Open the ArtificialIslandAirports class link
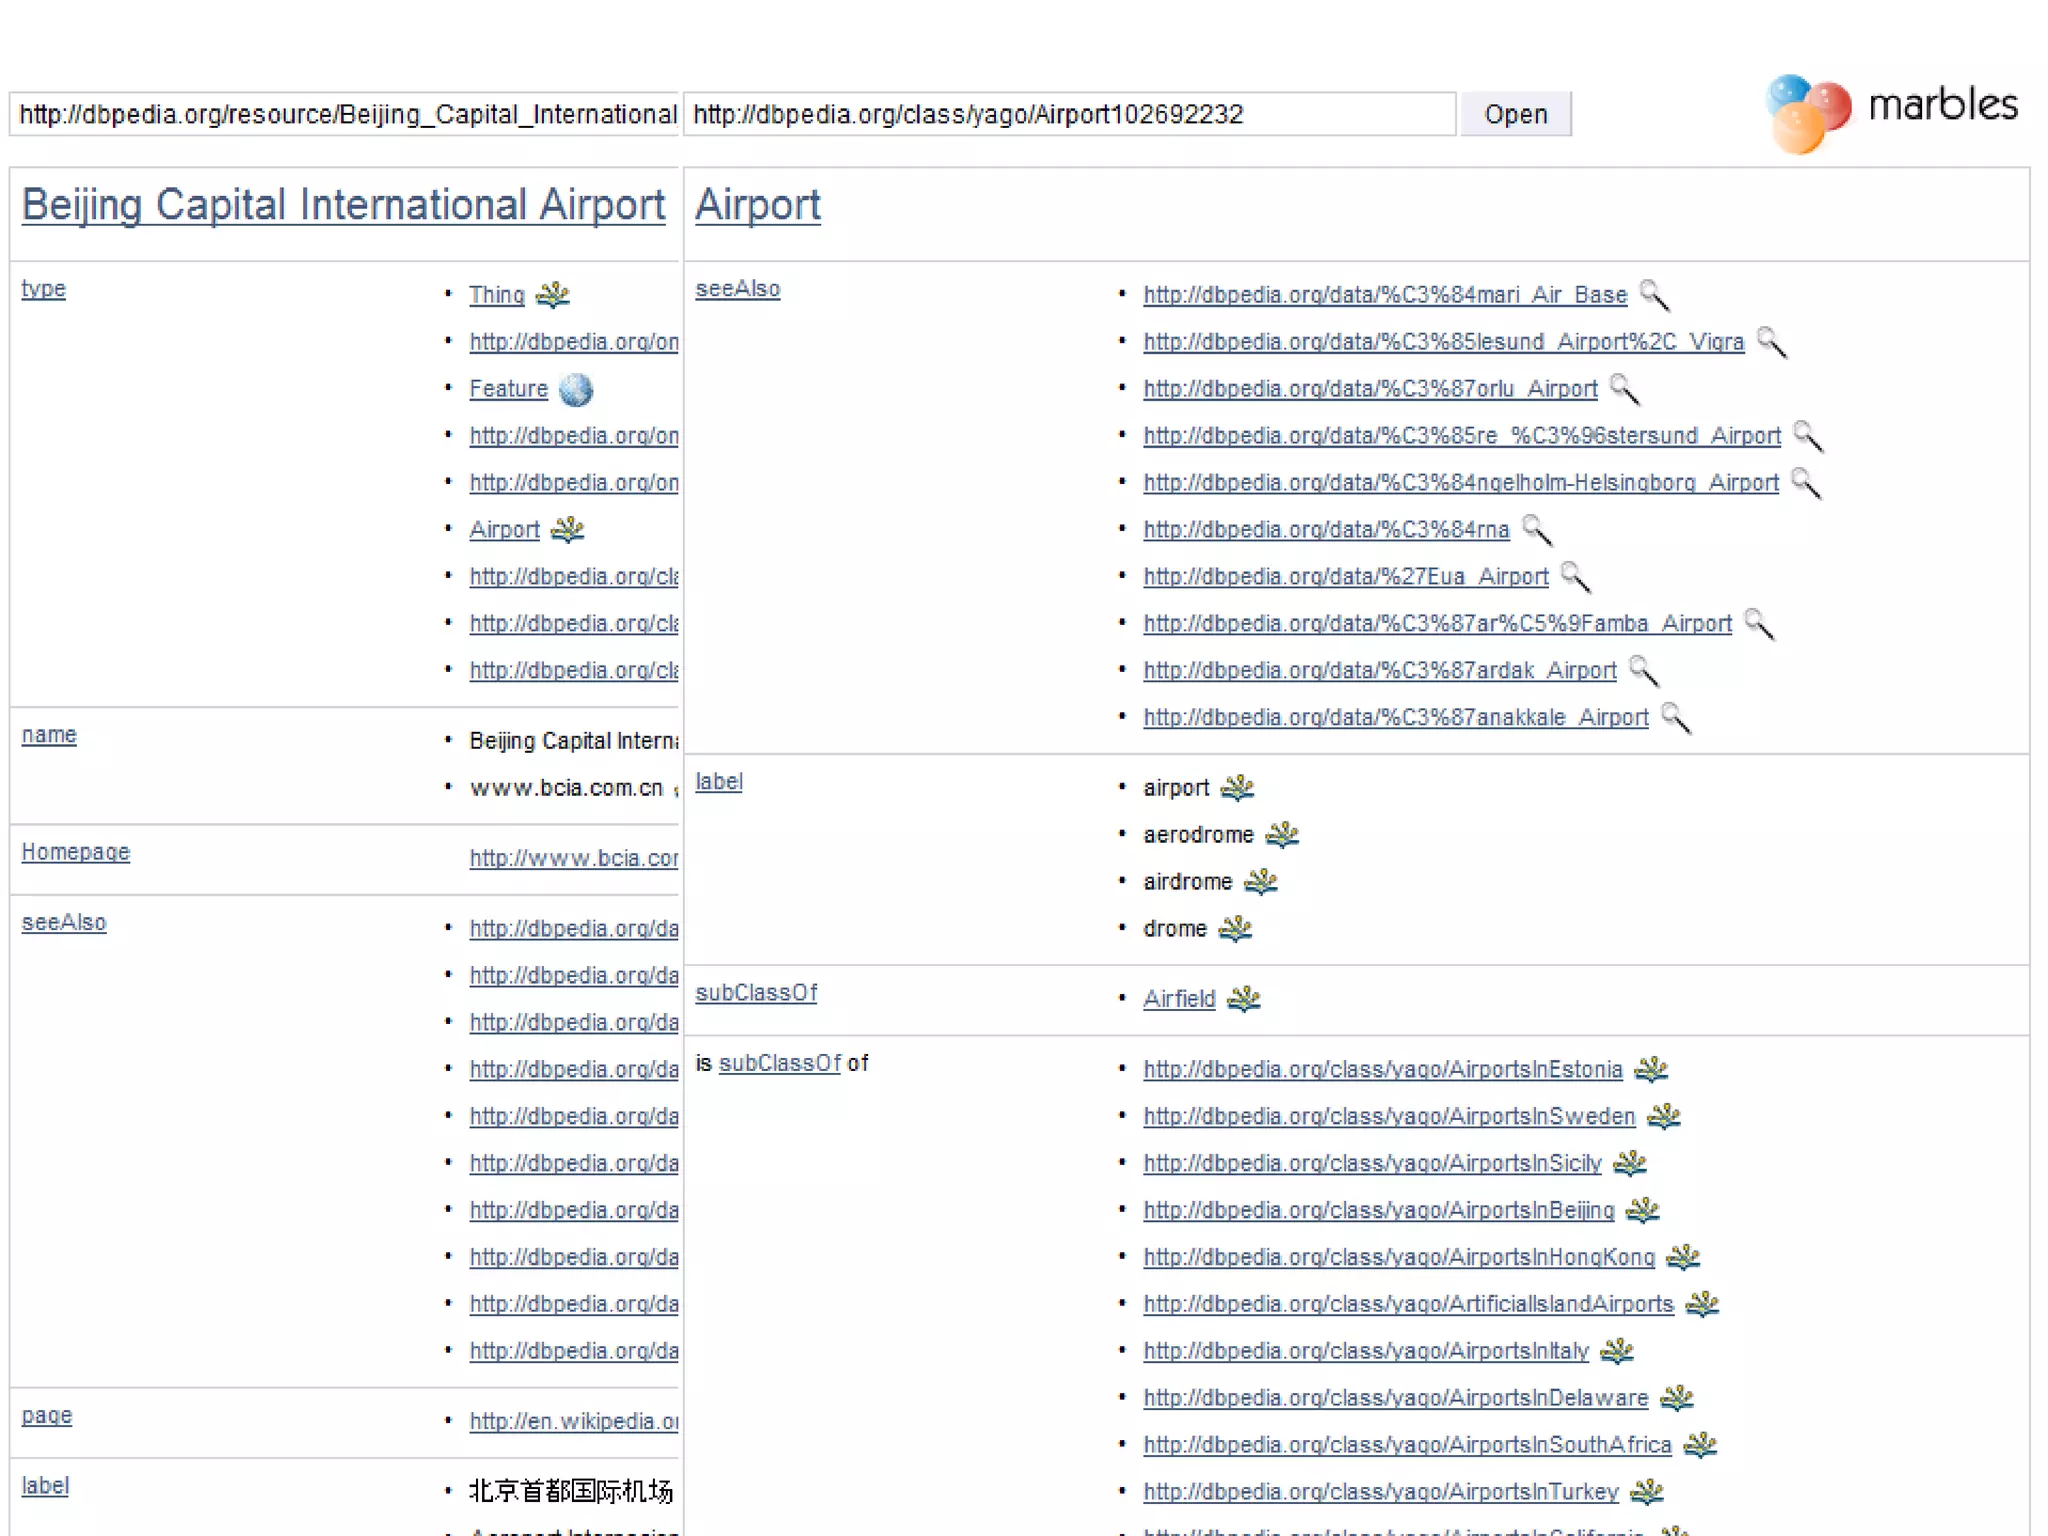2048x1536 pixels. (x=1407, y=1304)
